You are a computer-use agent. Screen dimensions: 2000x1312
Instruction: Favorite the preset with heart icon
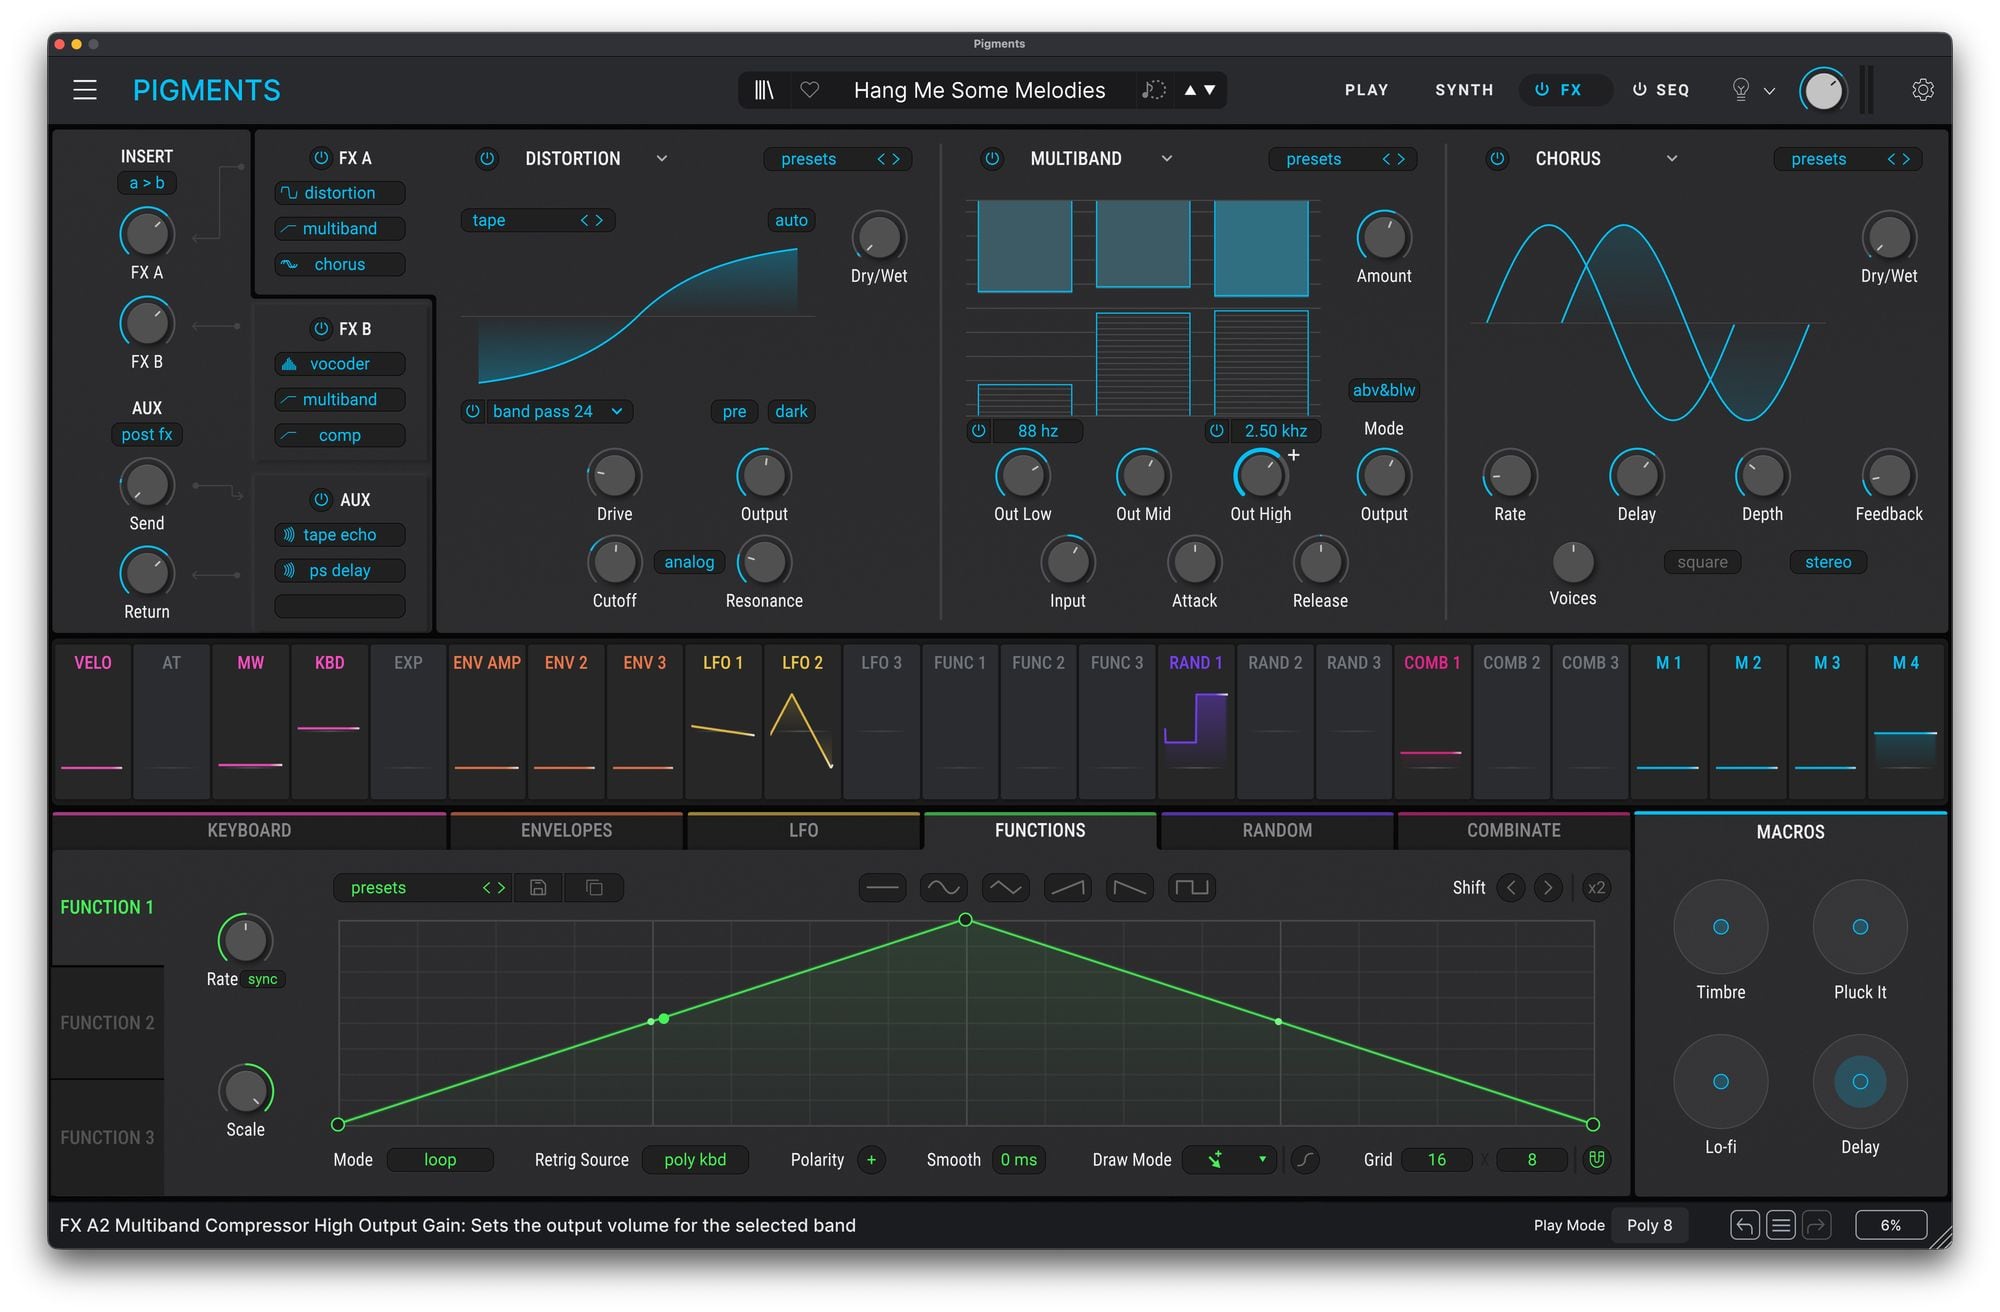click(x=810, y=90)
